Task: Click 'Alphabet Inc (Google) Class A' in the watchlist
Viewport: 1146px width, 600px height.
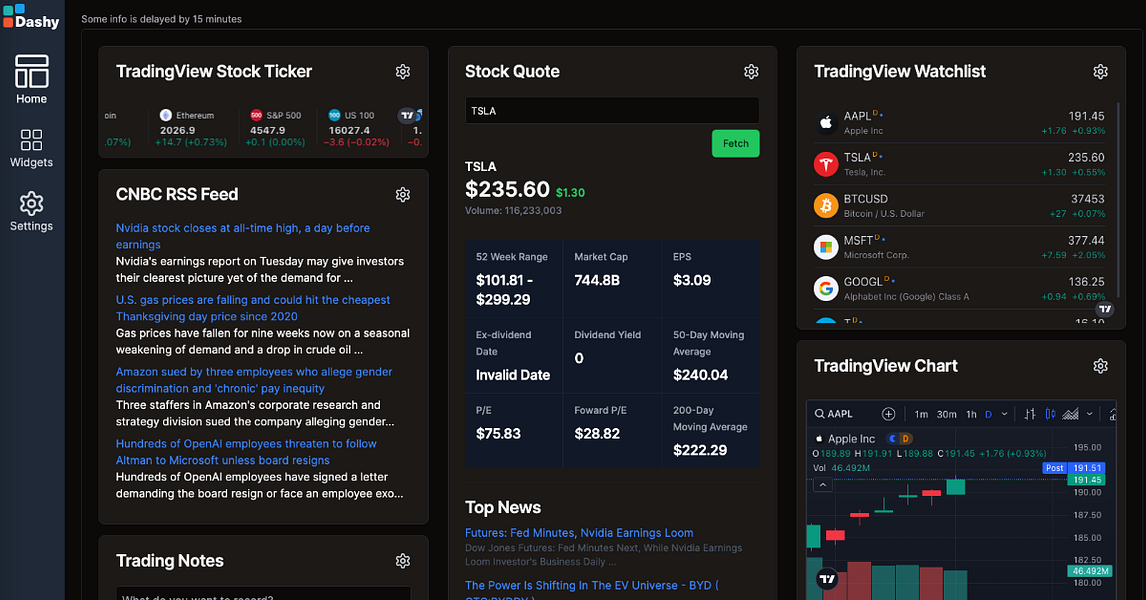Action: tap(906, 297)
